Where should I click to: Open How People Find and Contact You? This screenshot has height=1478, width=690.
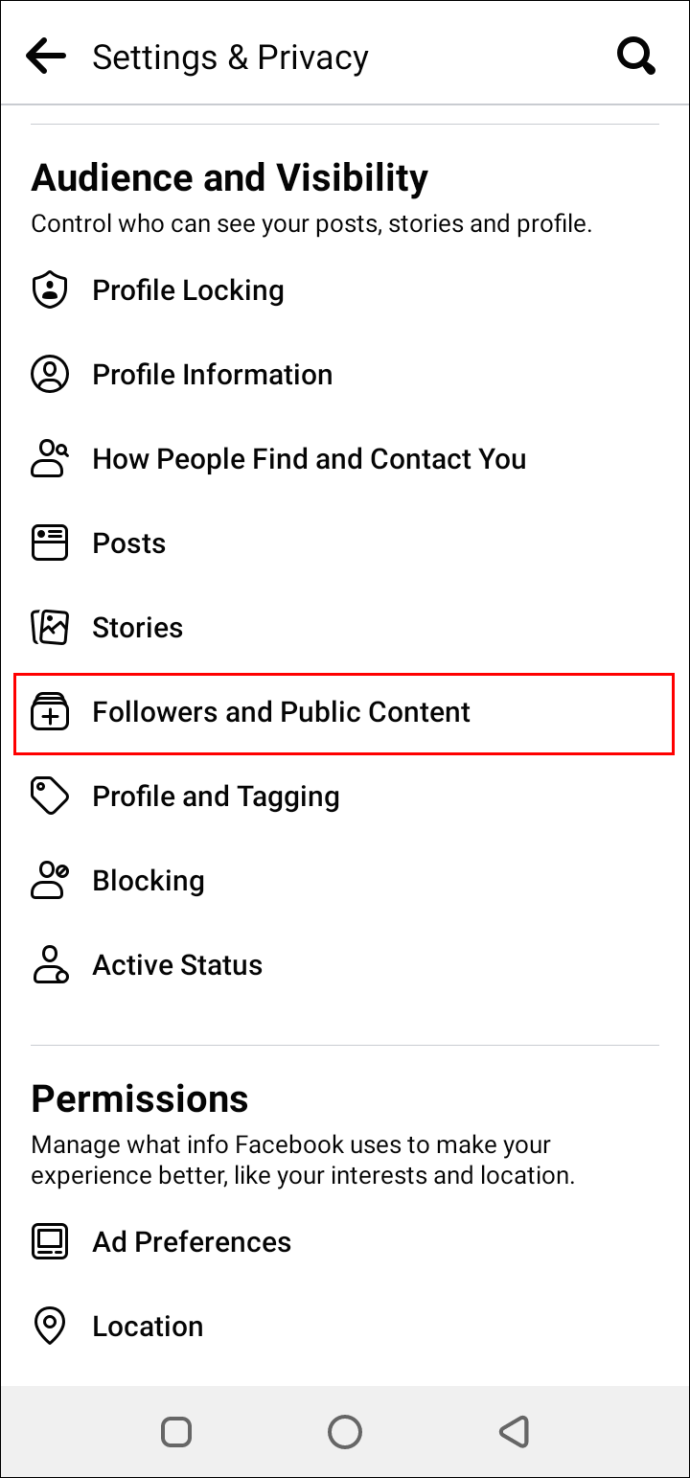(x=345, y=459)
